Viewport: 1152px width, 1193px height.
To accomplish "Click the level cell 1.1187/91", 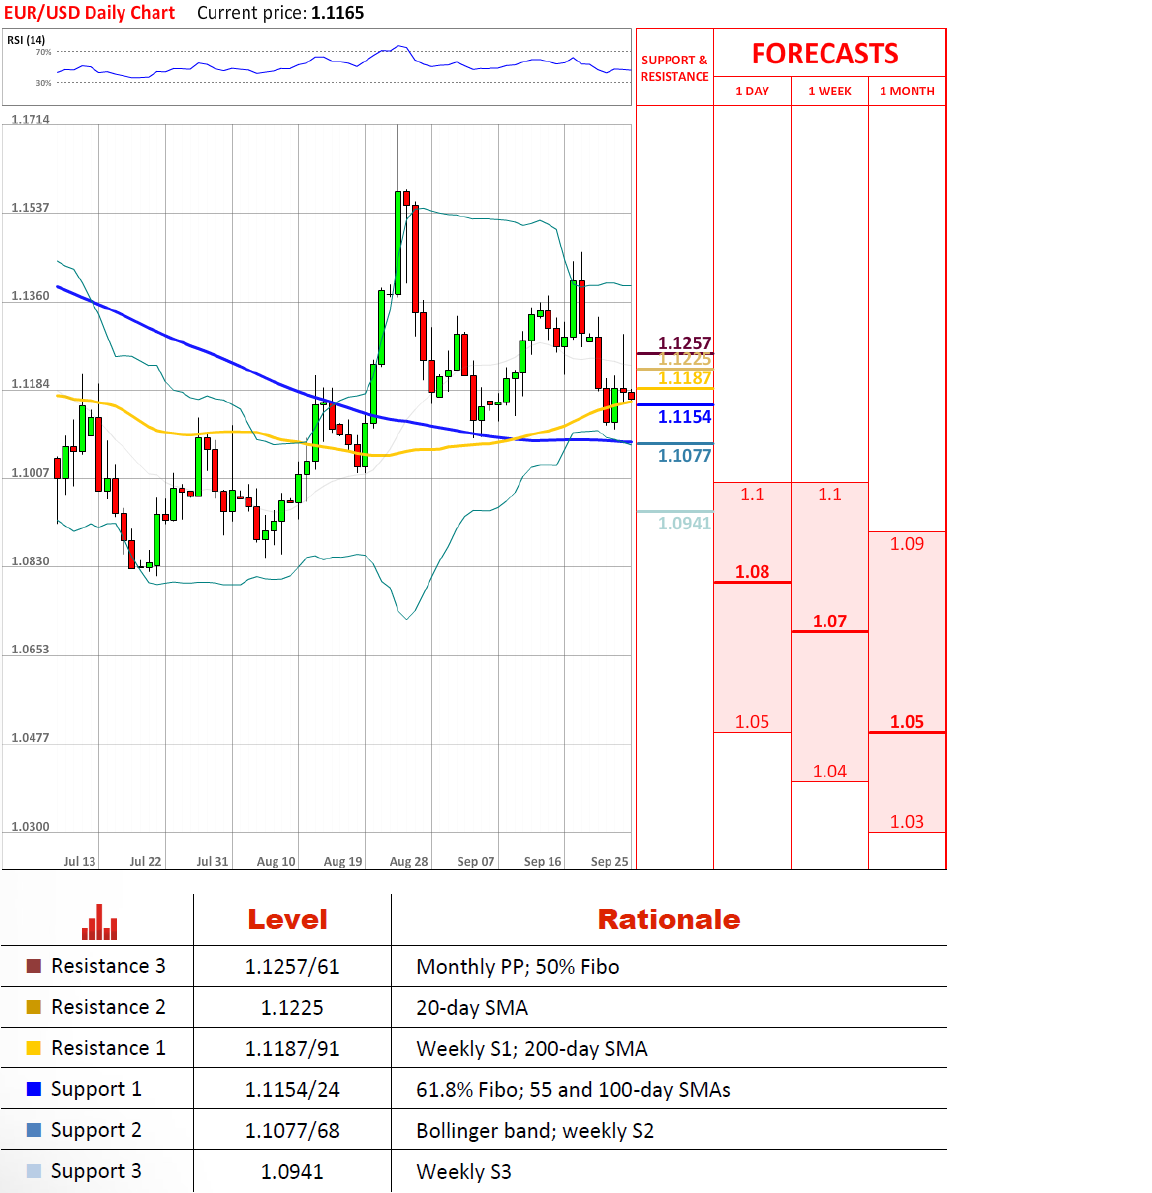I will coord(292,1049).
